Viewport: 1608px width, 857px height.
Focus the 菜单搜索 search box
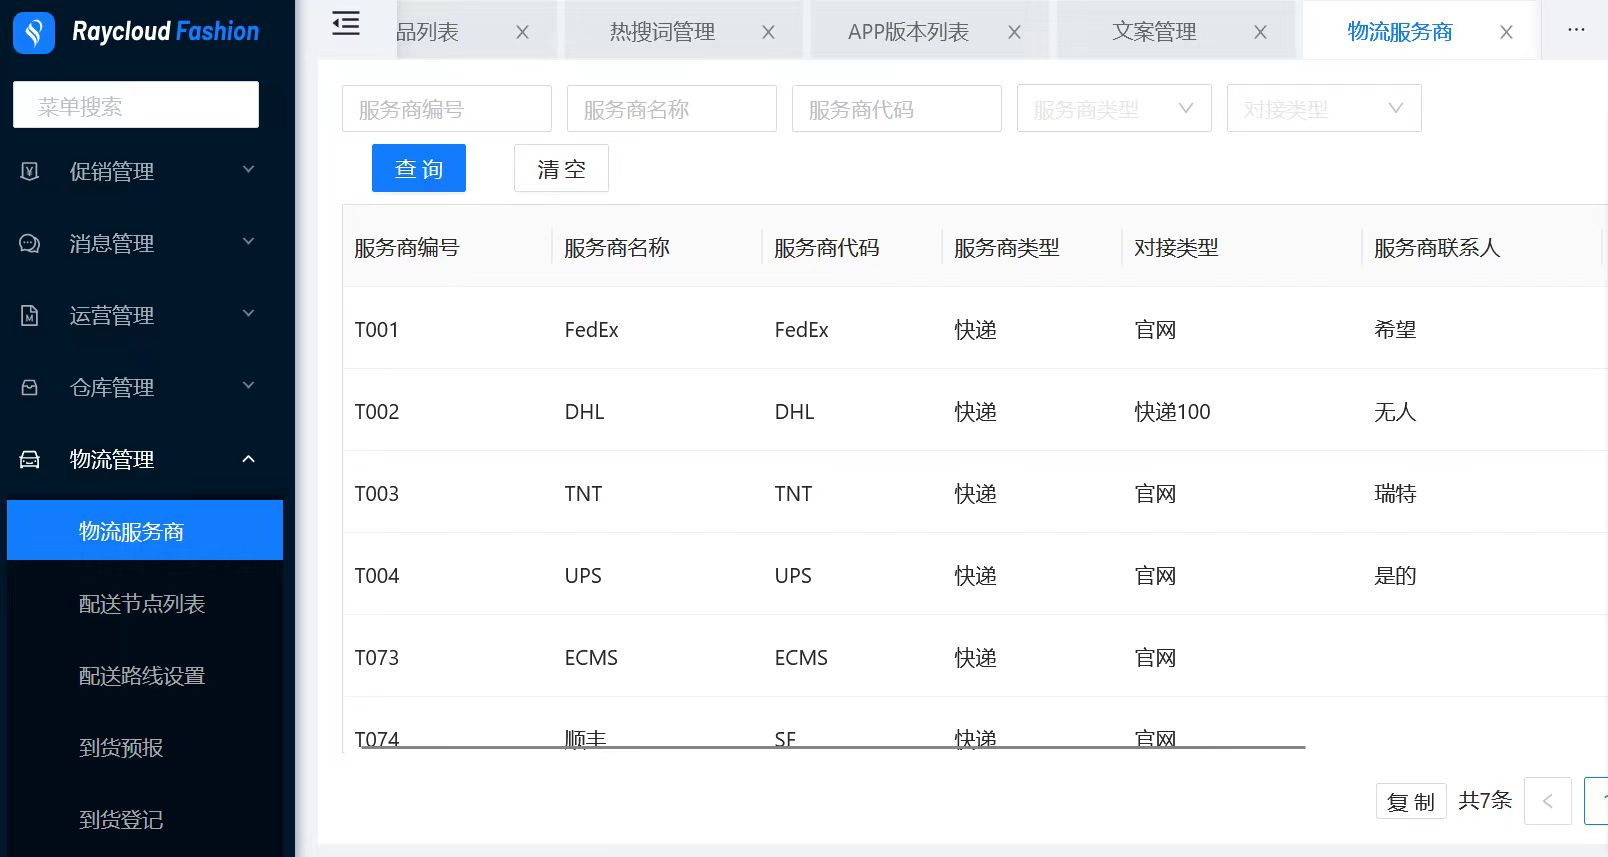pyautogui.click(x=136, y=105)
